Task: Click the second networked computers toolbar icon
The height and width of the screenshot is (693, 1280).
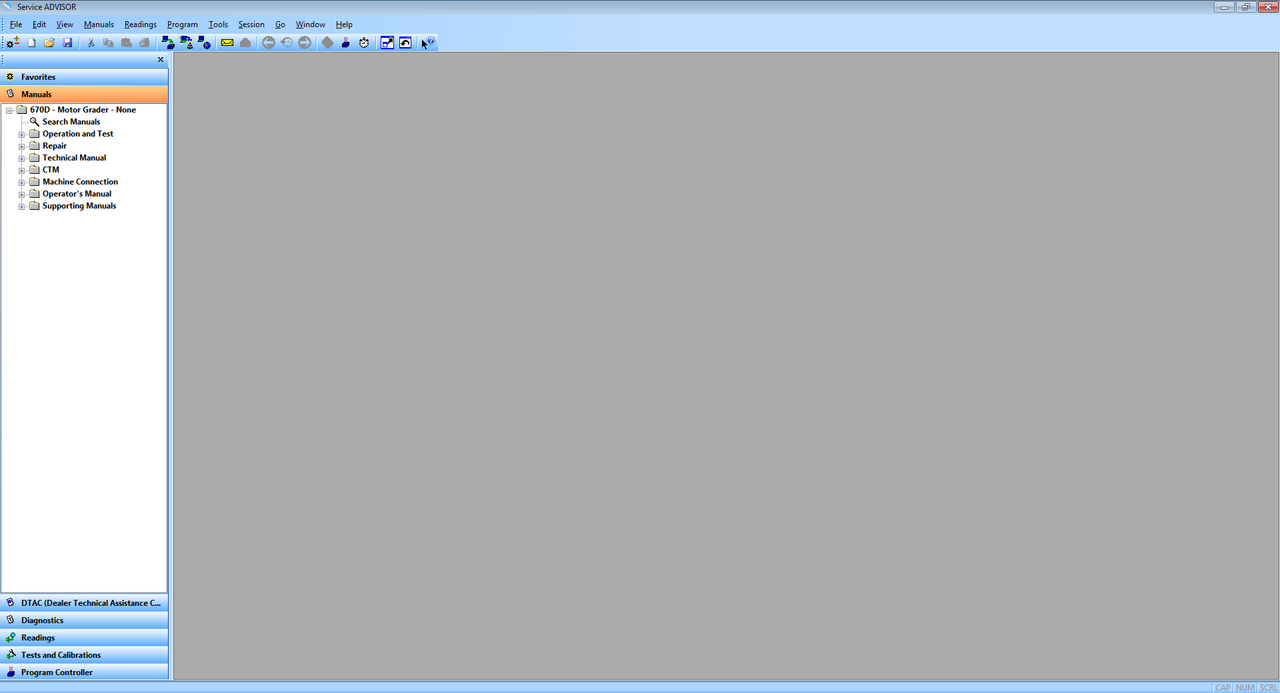Action: 186,43
